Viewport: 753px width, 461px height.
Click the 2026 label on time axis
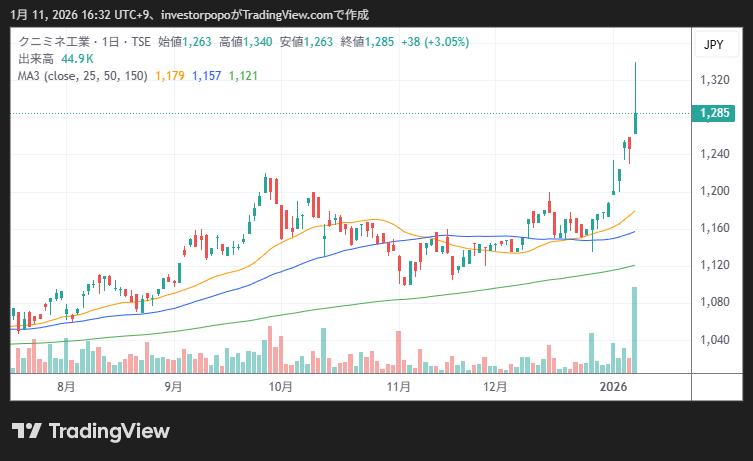point(612,386)
